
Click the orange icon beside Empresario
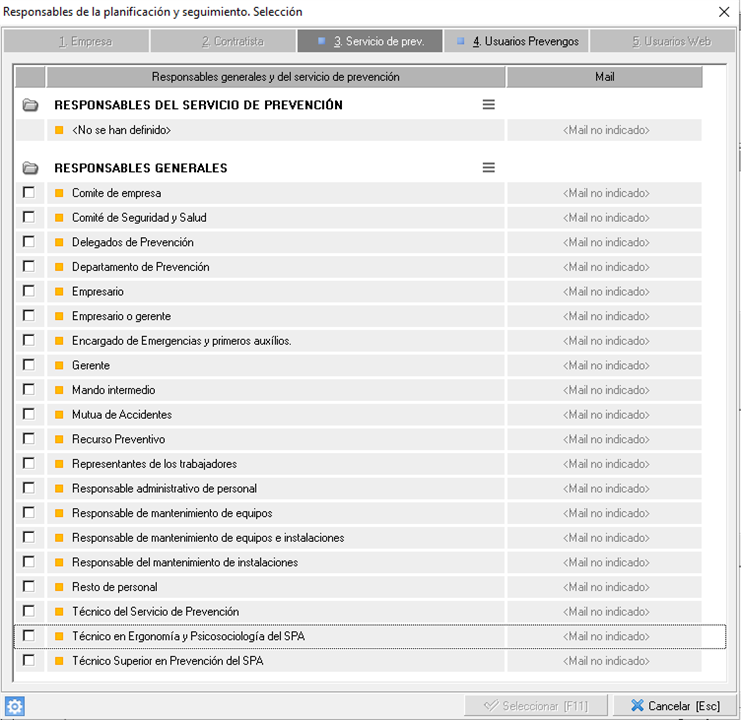[59, 292]
